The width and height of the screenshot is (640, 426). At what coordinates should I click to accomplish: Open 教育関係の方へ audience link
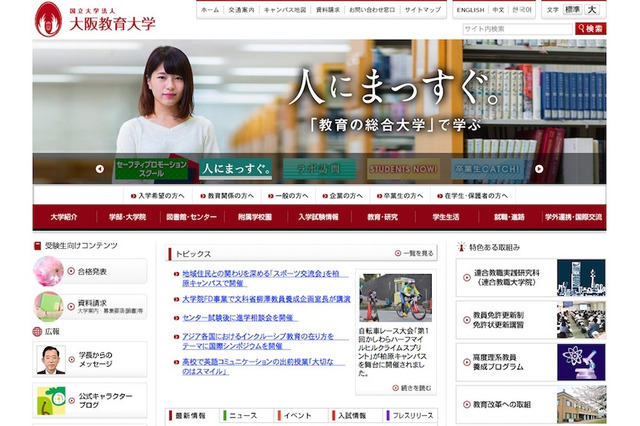click(x=227, y=196)
